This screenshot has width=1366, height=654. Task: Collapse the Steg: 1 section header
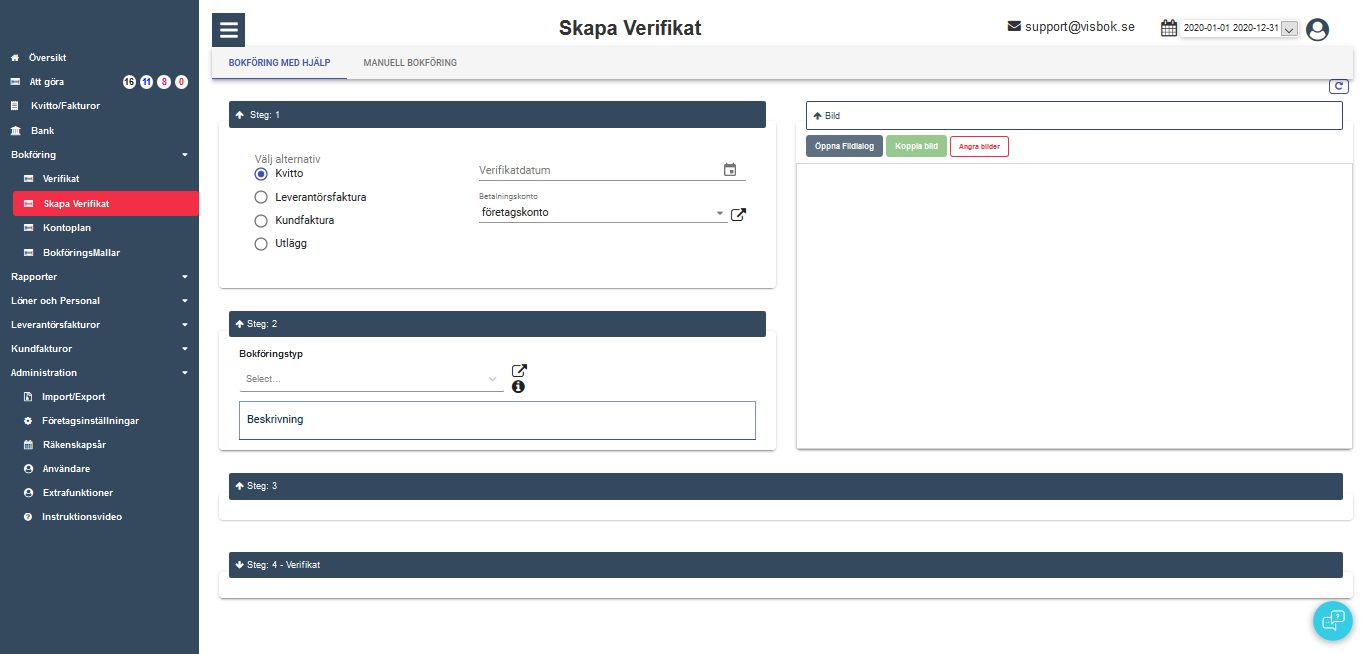click(497, 114)
